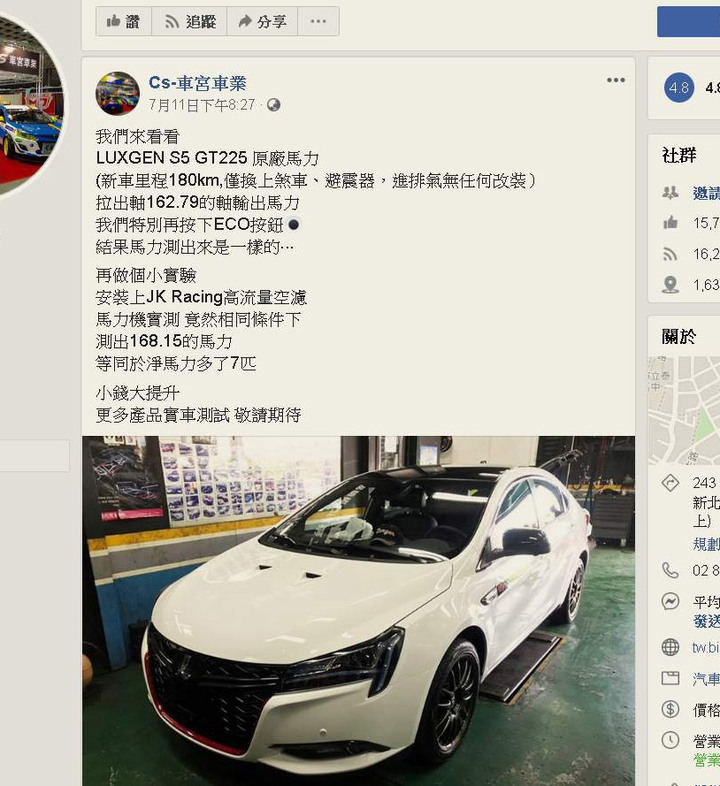Open the tw.bi website link
The height and width of the screenshot is (786, 720).
pyautogui.click(x=706, y=647)
